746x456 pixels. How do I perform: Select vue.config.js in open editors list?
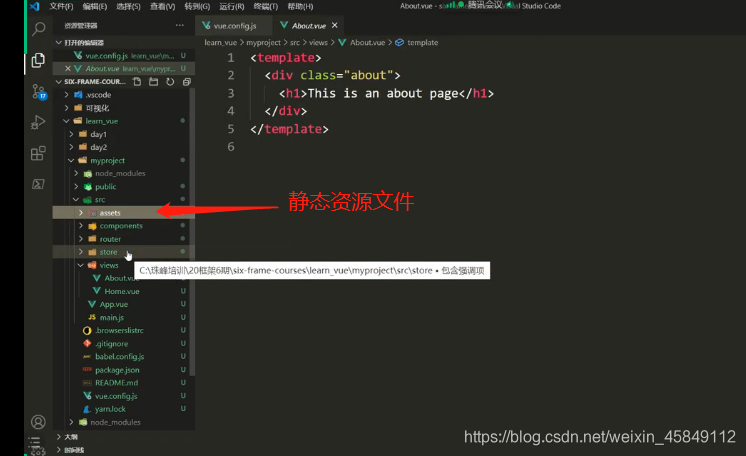[124, 56]
